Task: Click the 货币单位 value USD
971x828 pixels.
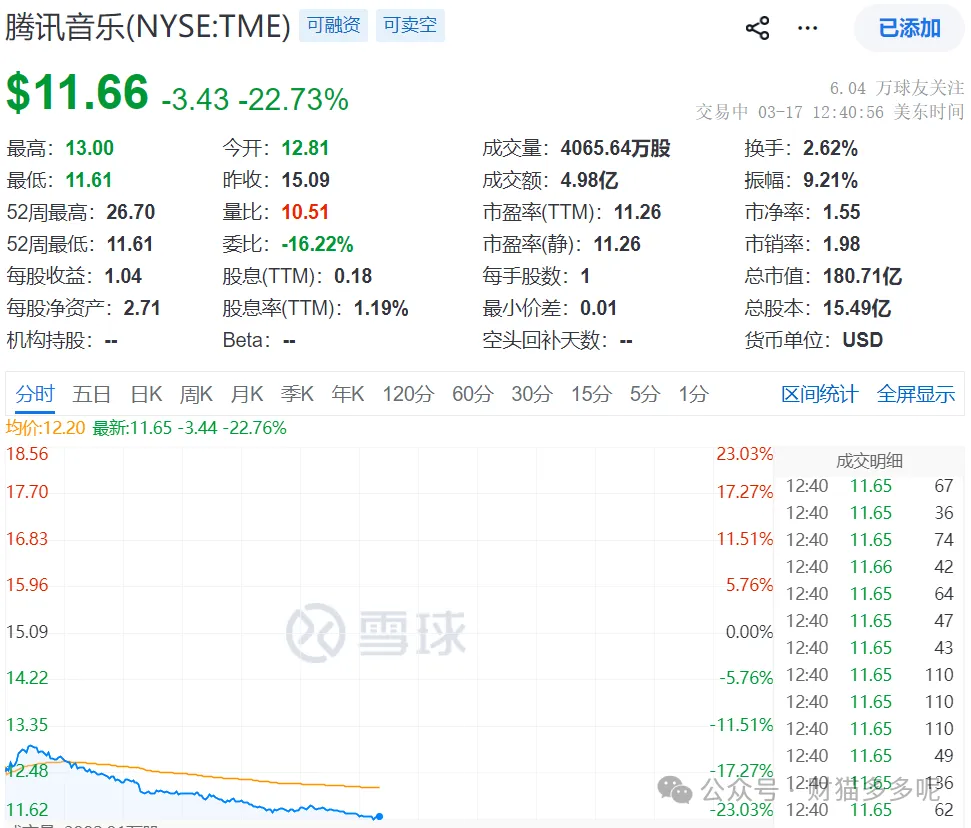Action: (x=863, y=340)
